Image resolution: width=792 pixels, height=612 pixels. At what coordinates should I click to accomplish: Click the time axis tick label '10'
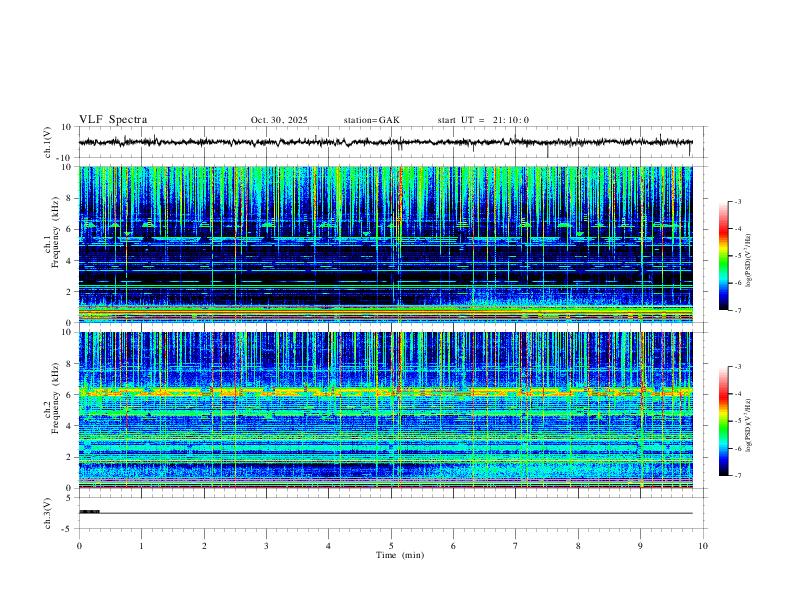[703, 546]
